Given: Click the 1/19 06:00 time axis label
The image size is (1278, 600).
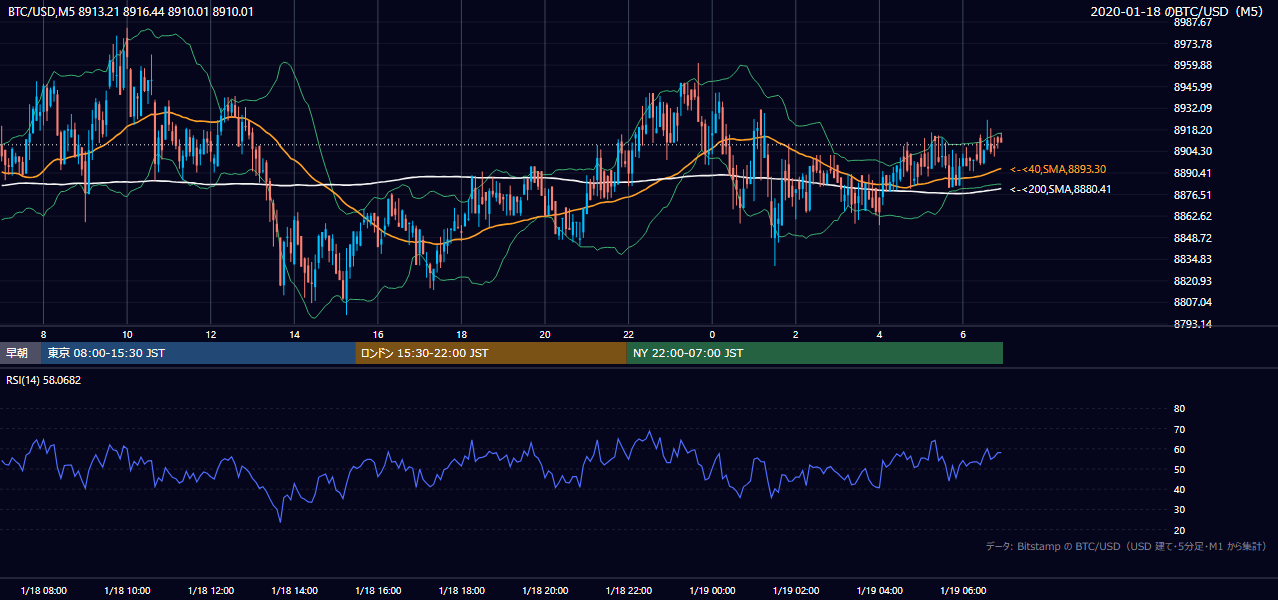Looking at the screenshot, I should 963,591.
